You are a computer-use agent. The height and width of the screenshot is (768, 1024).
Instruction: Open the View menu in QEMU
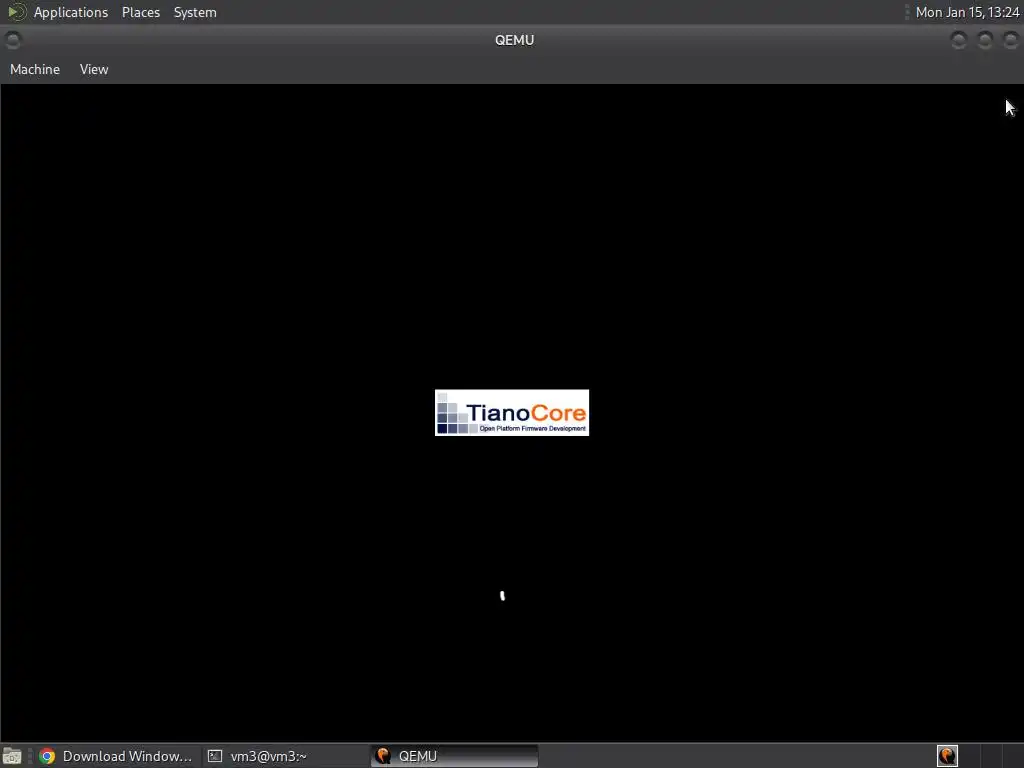[x=94, y=69]
